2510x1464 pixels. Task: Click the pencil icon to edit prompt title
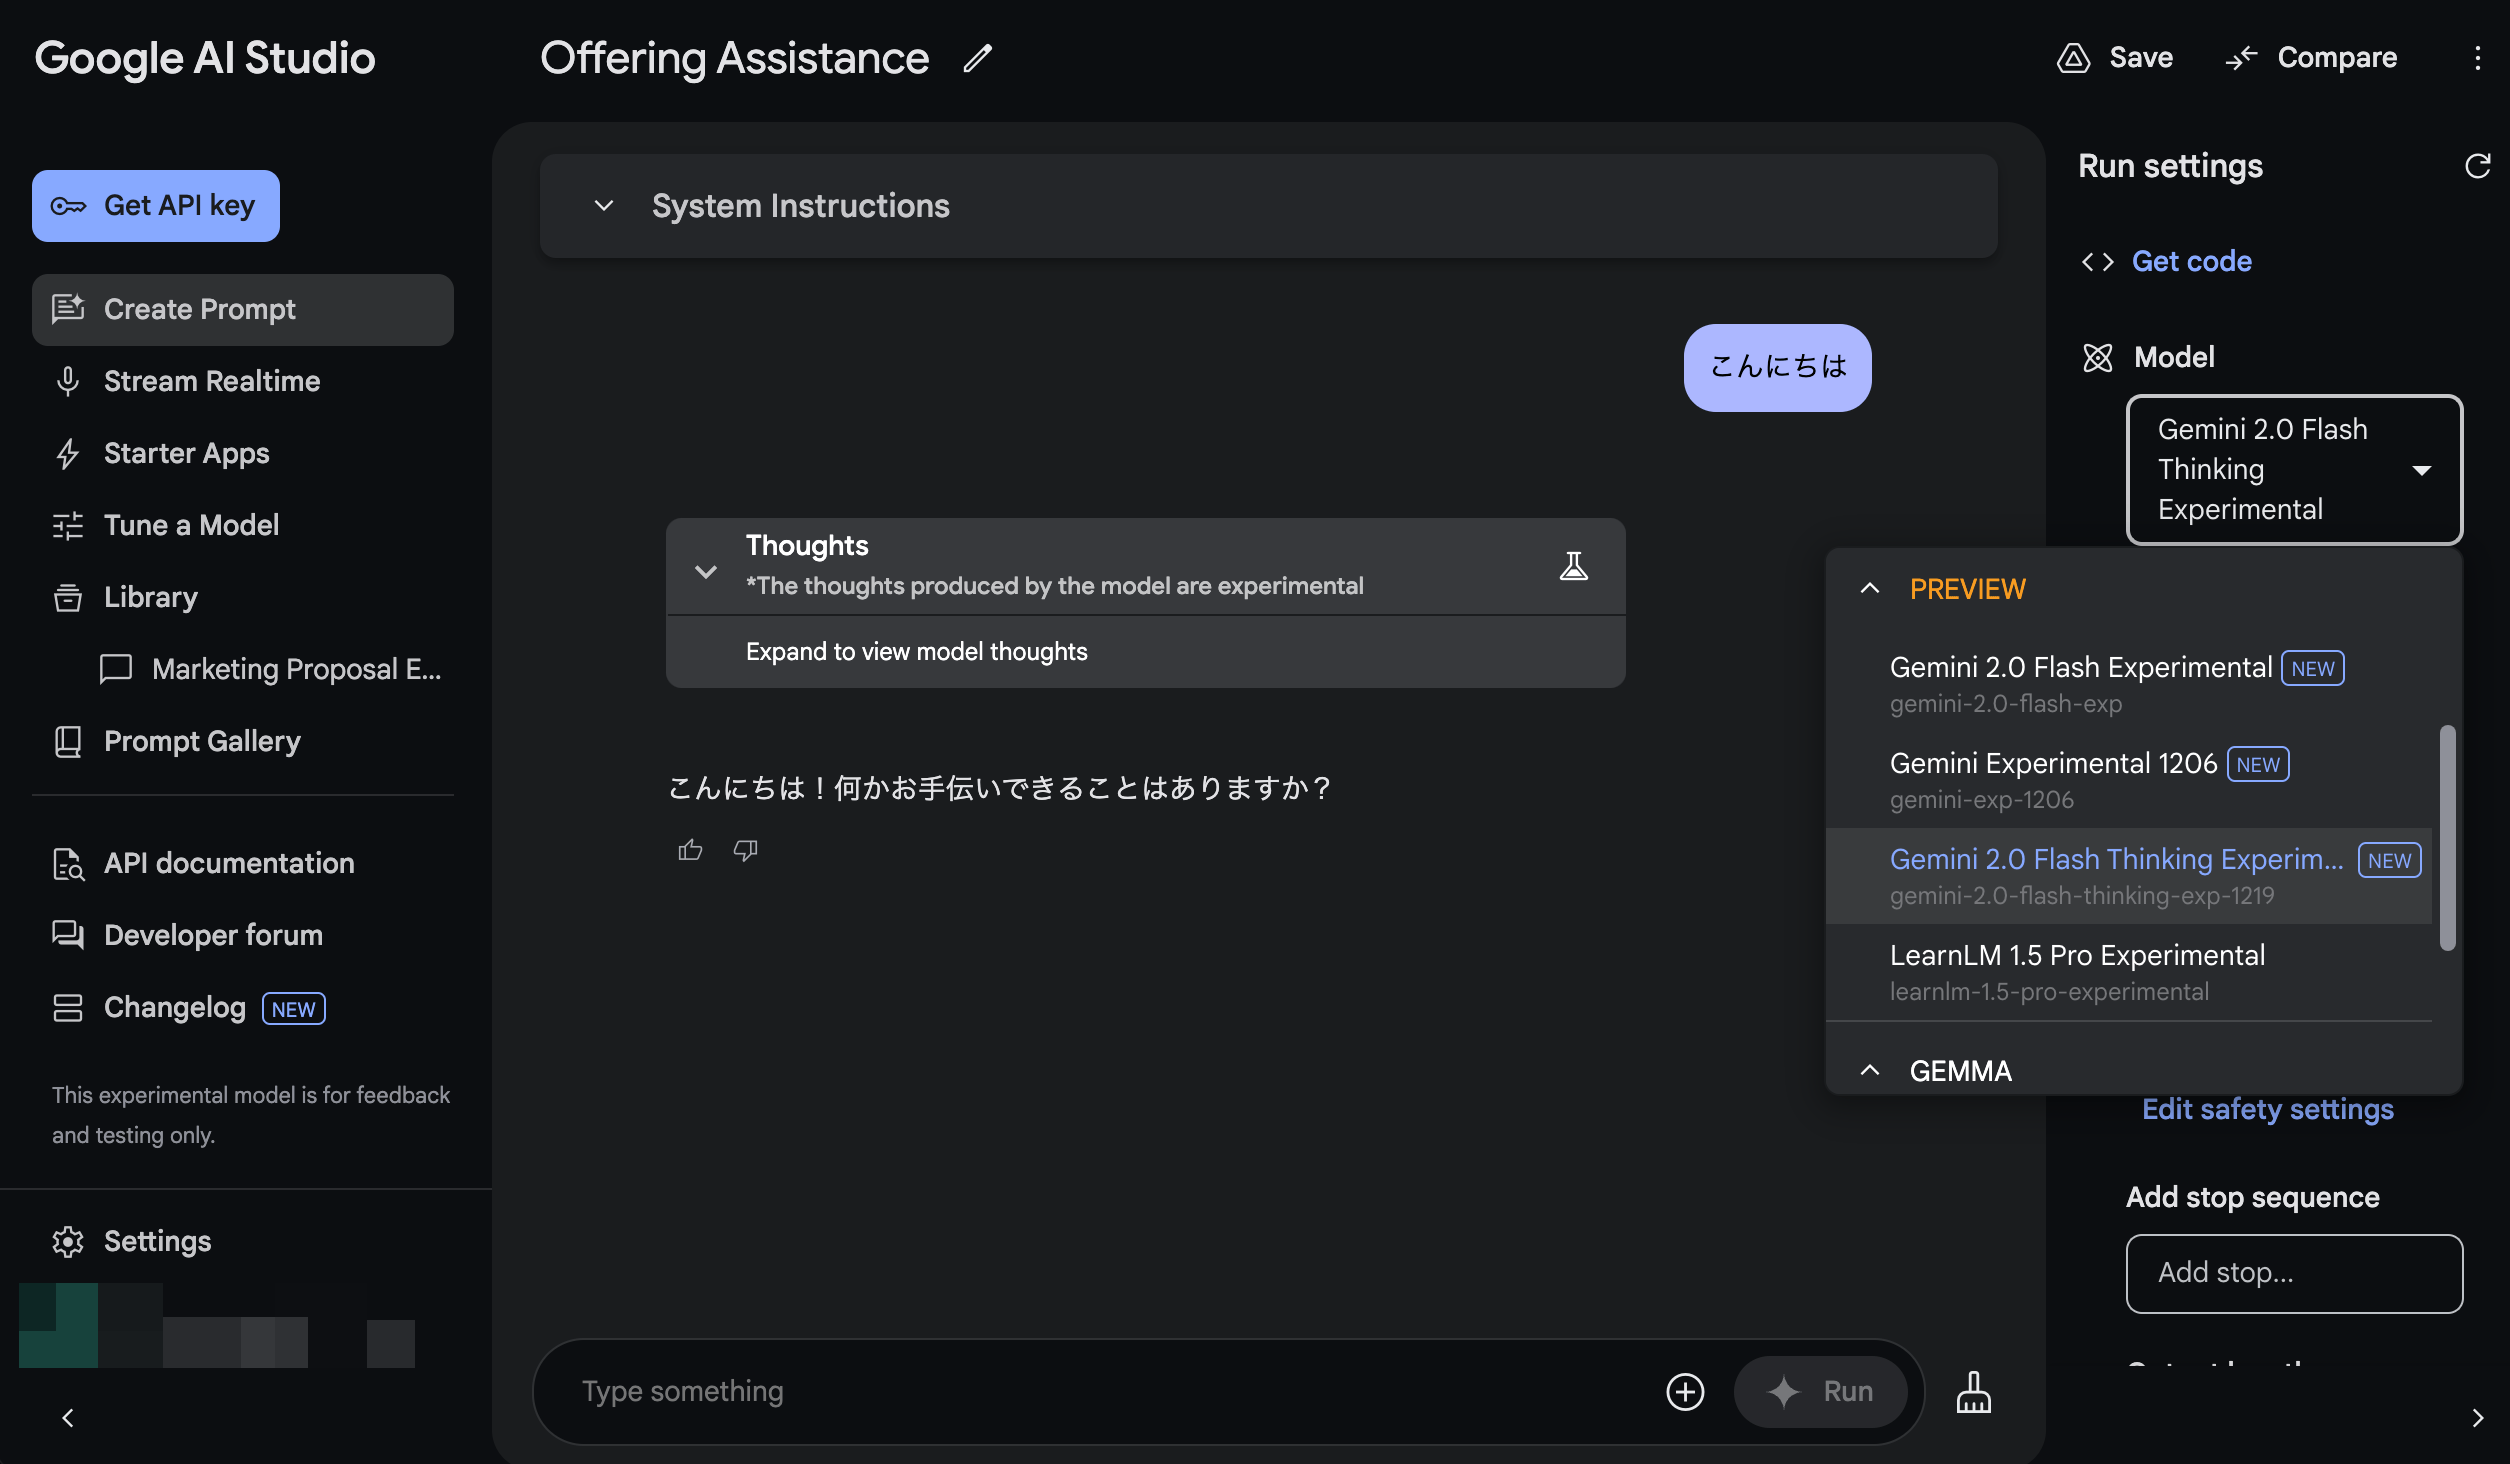click(977, 58)
